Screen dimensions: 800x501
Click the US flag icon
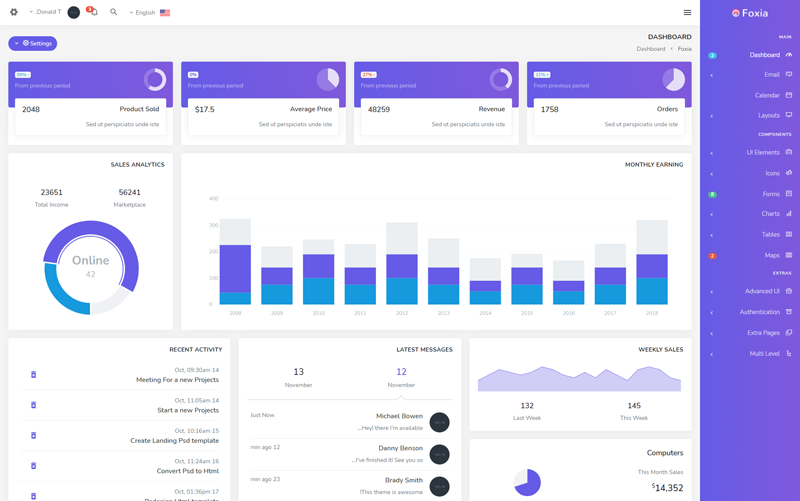(x=165, y=13)
